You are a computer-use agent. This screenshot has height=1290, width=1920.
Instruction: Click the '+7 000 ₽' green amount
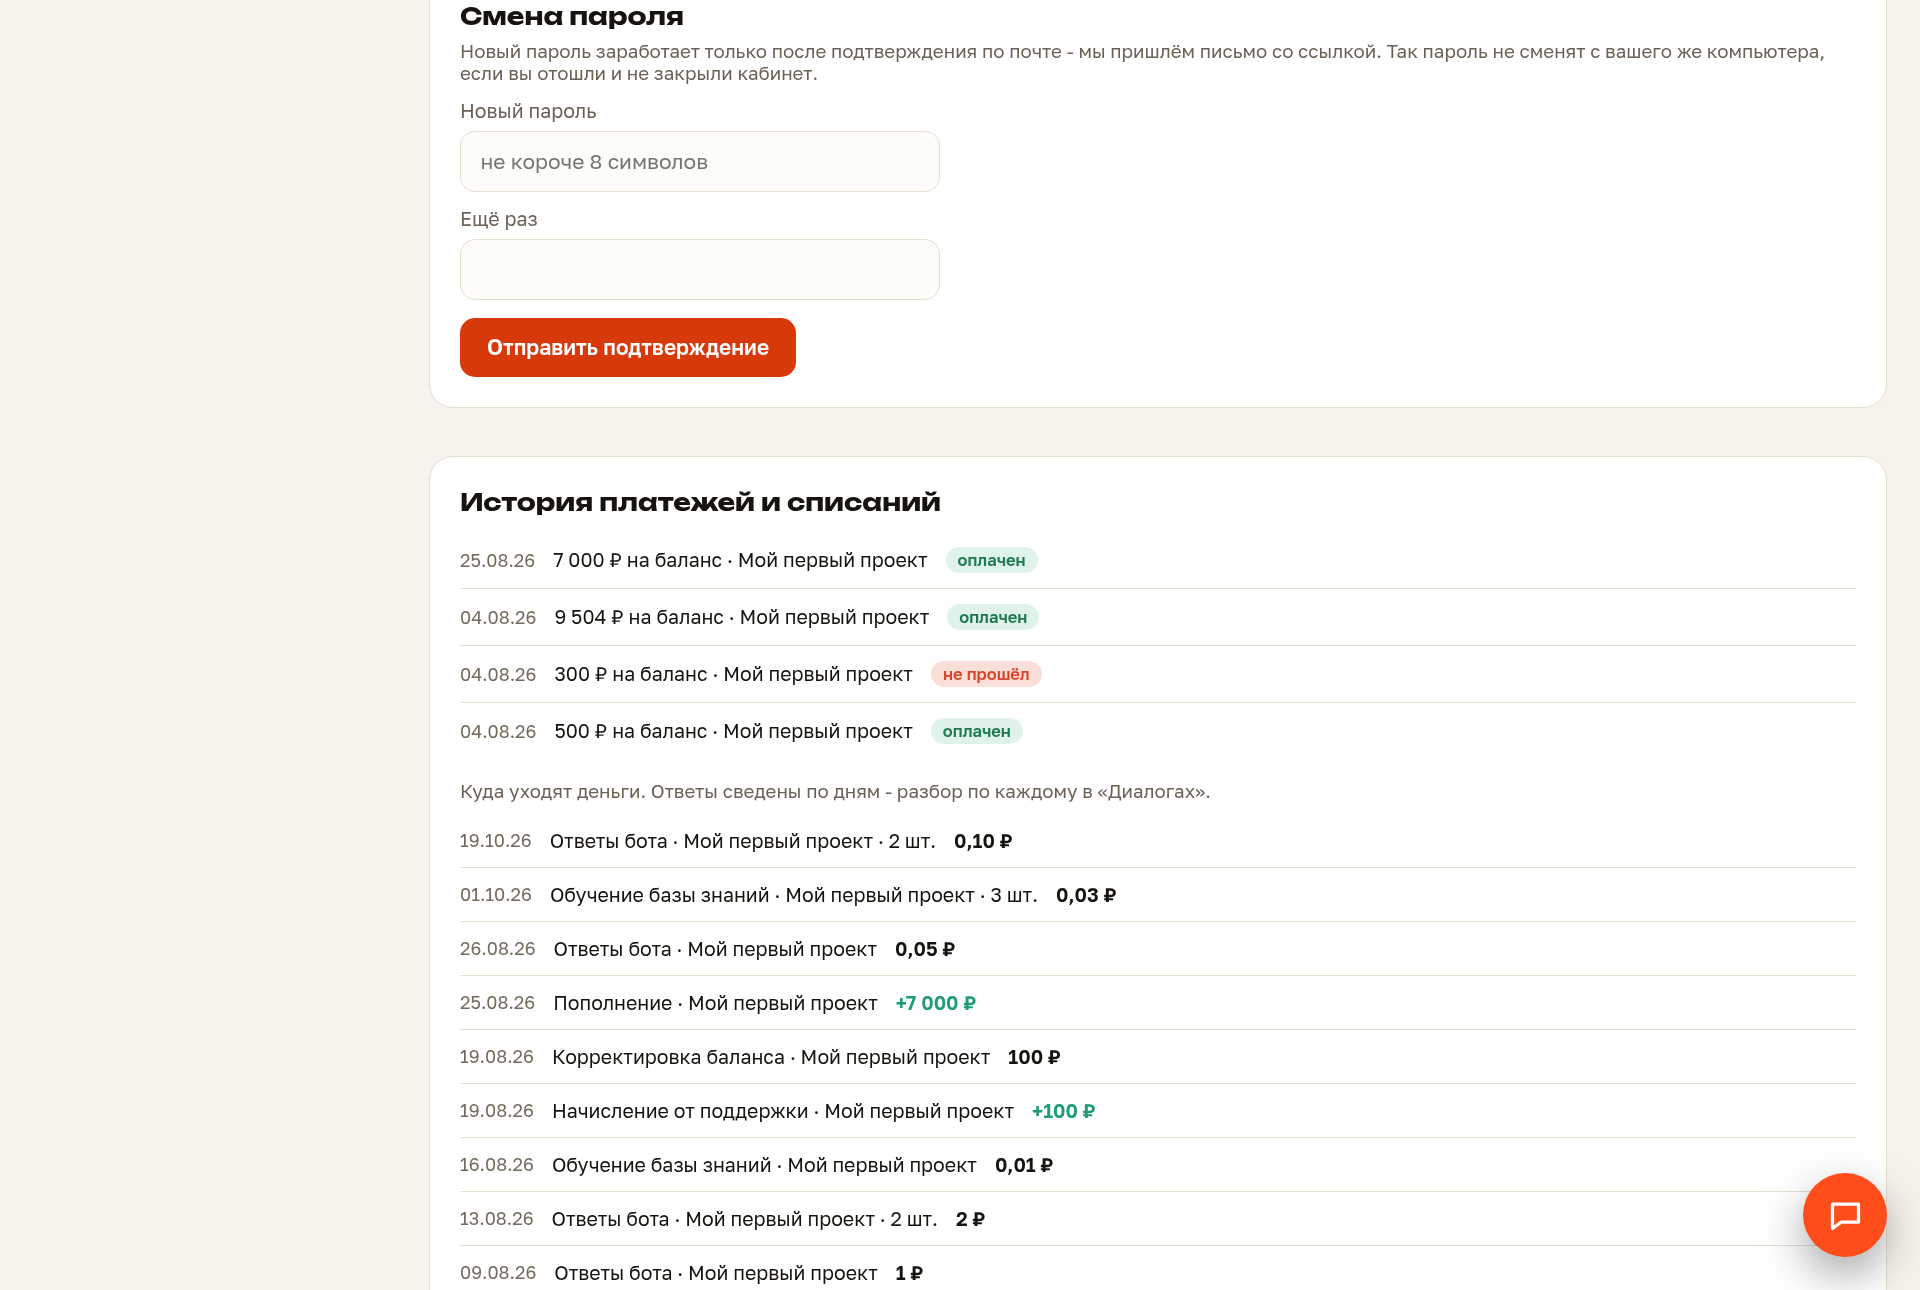935,1004
